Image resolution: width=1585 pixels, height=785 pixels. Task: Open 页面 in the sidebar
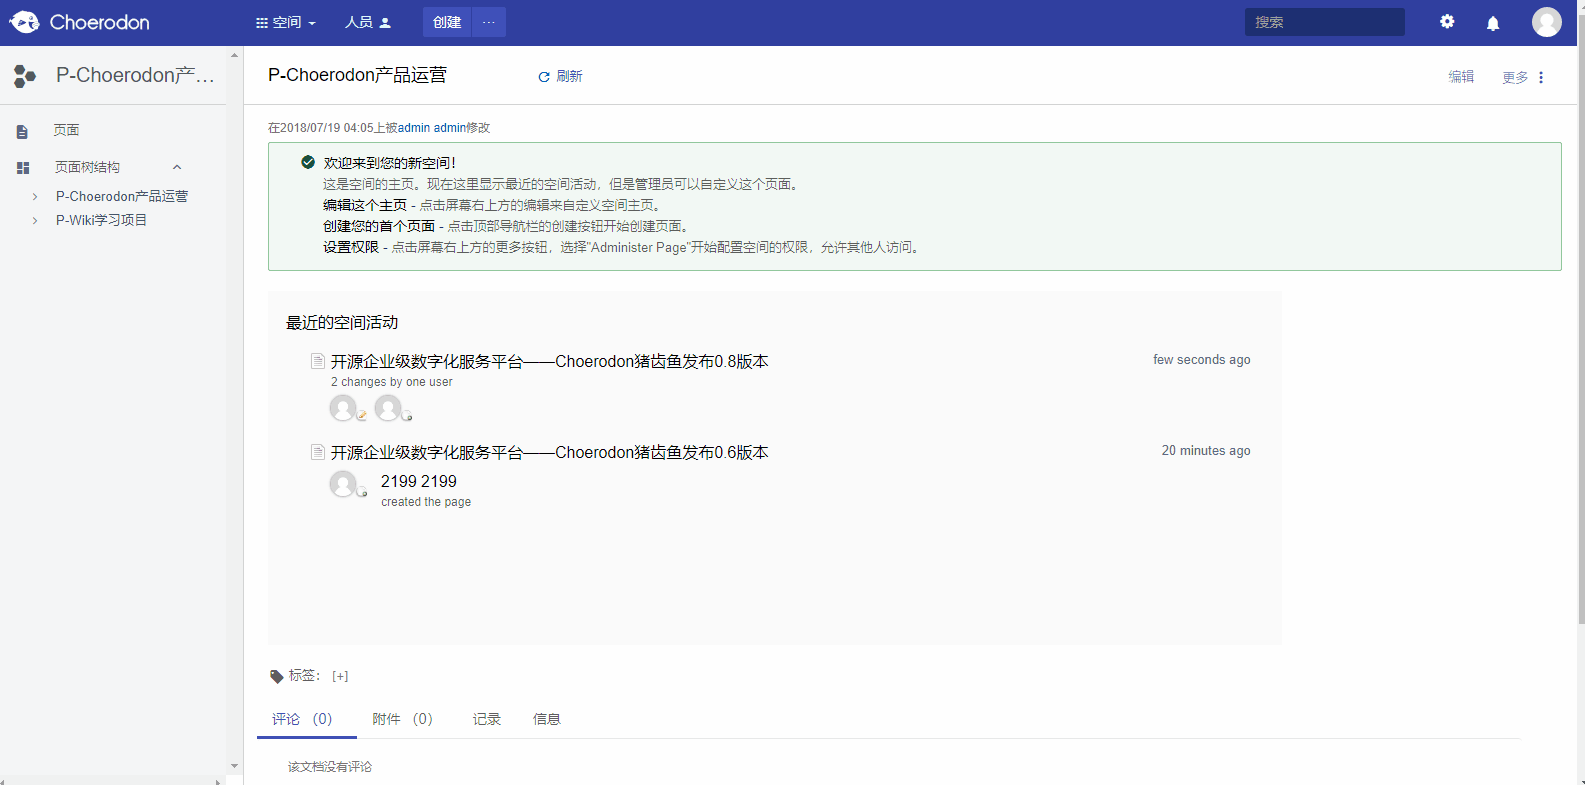pos(66,131)
